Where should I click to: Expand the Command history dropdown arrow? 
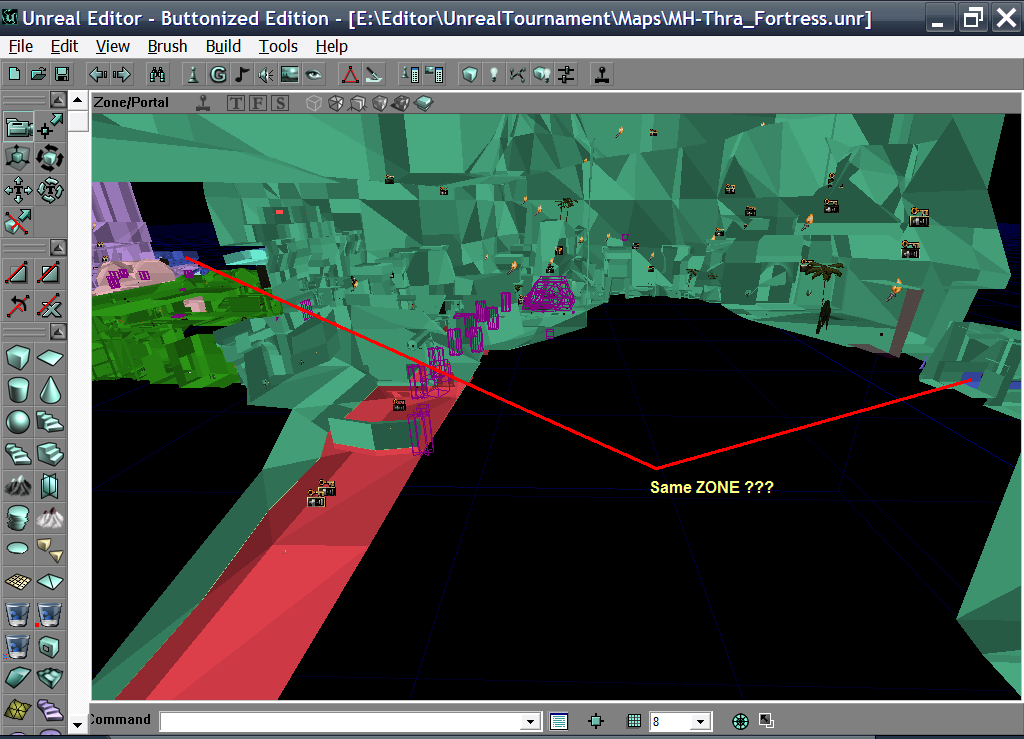[x=533, y=722]
